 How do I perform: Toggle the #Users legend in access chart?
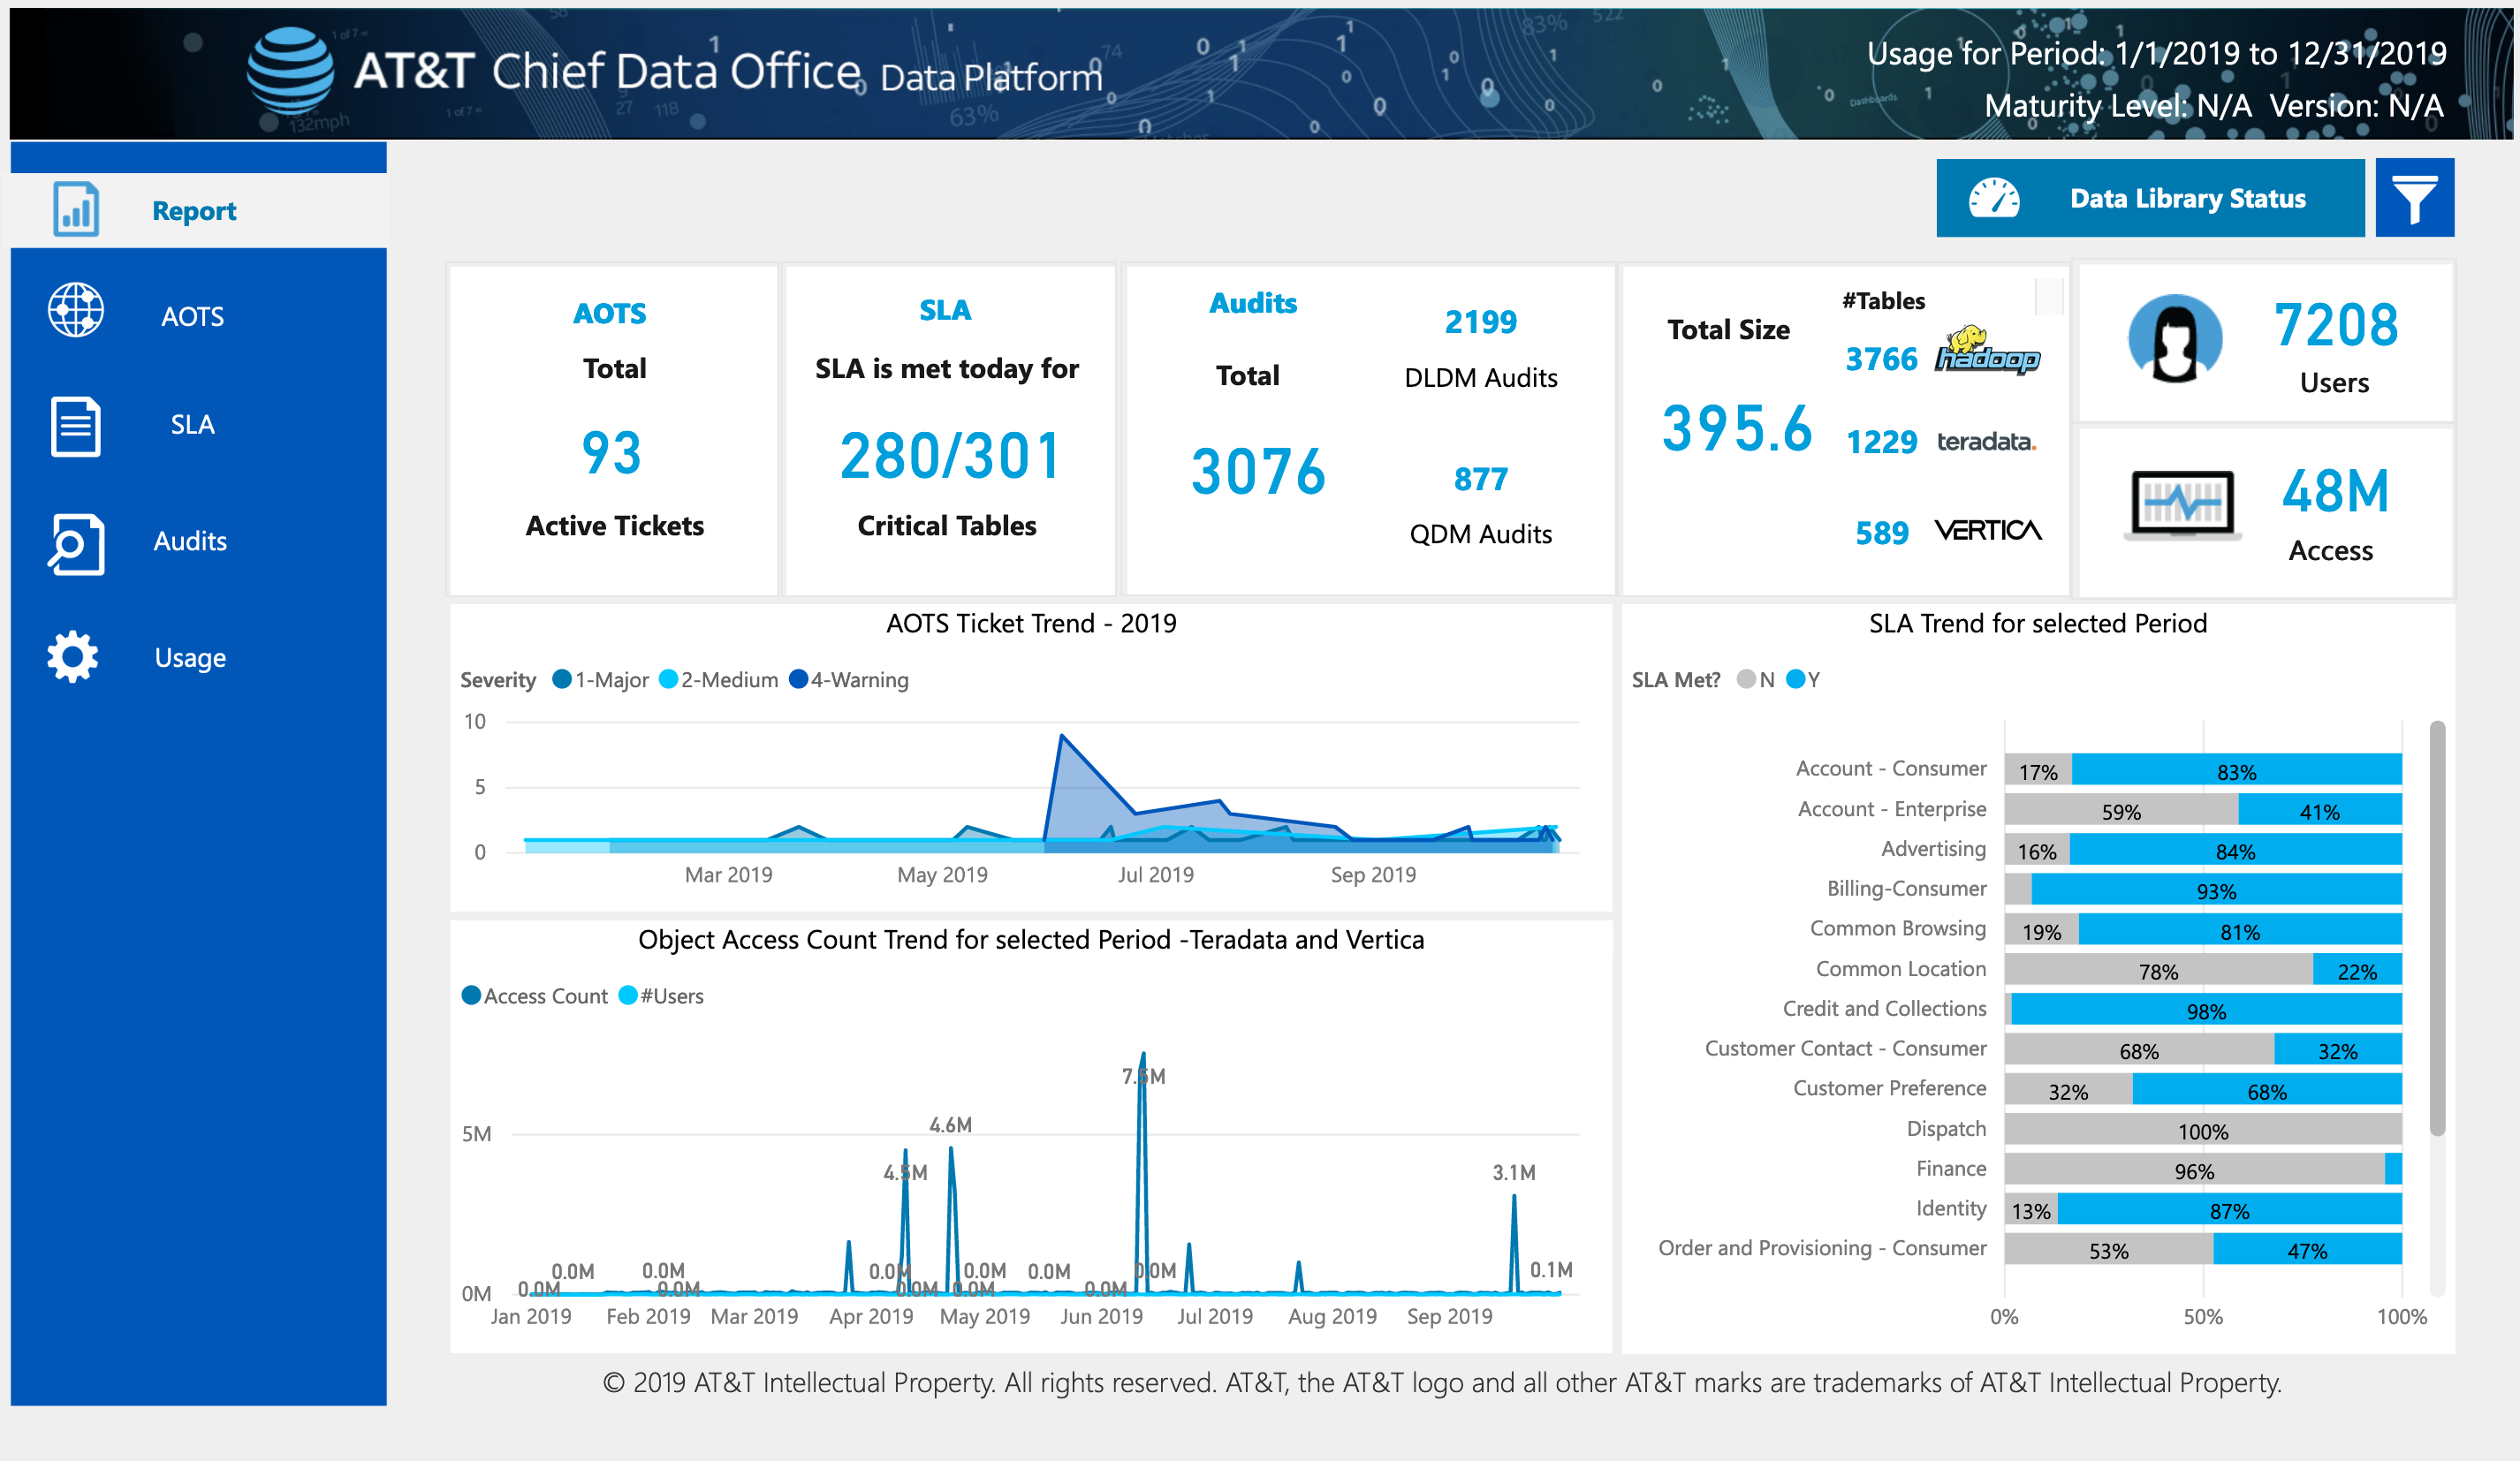point(661,996)
